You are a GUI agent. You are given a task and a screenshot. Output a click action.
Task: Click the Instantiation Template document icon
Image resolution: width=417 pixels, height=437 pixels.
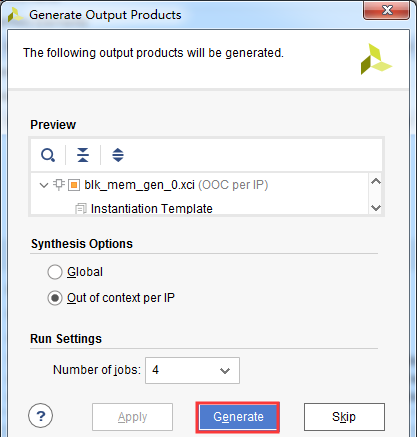click(80, 209)
